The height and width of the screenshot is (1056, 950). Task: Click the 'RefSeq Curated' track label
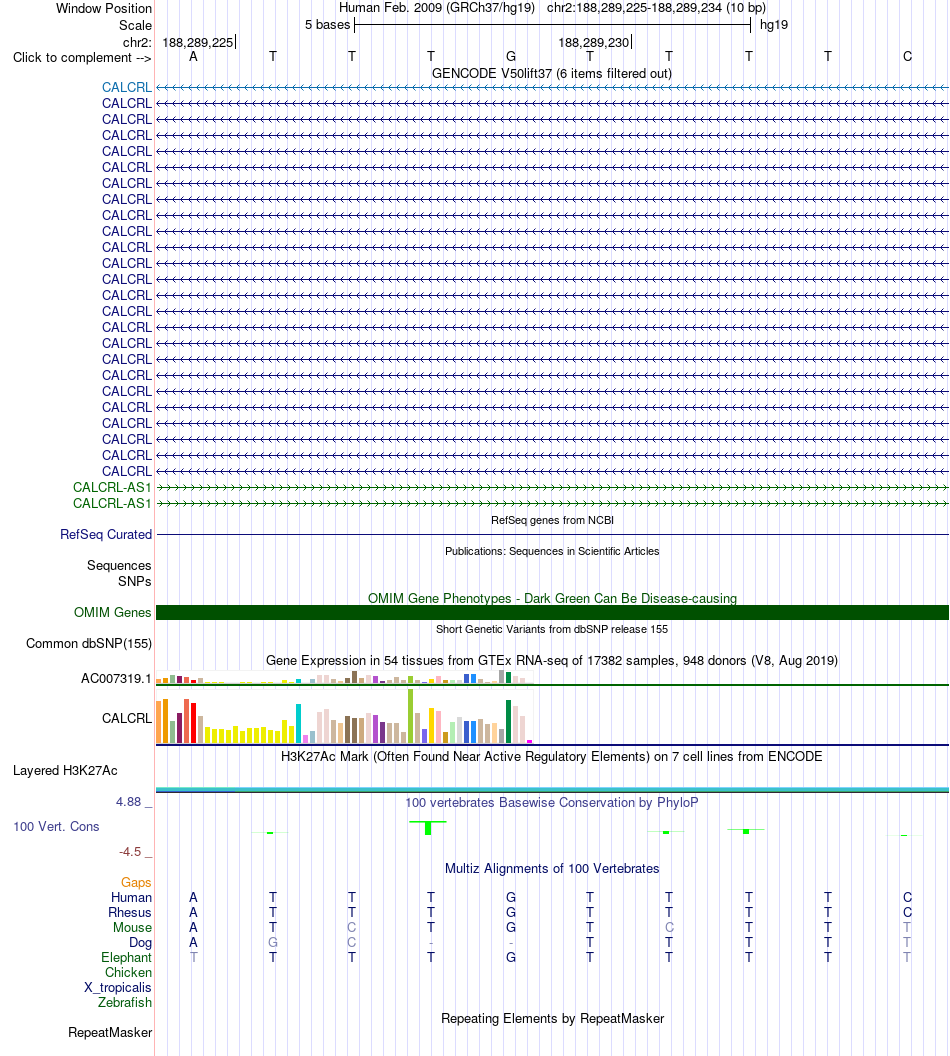pos(106,535)
